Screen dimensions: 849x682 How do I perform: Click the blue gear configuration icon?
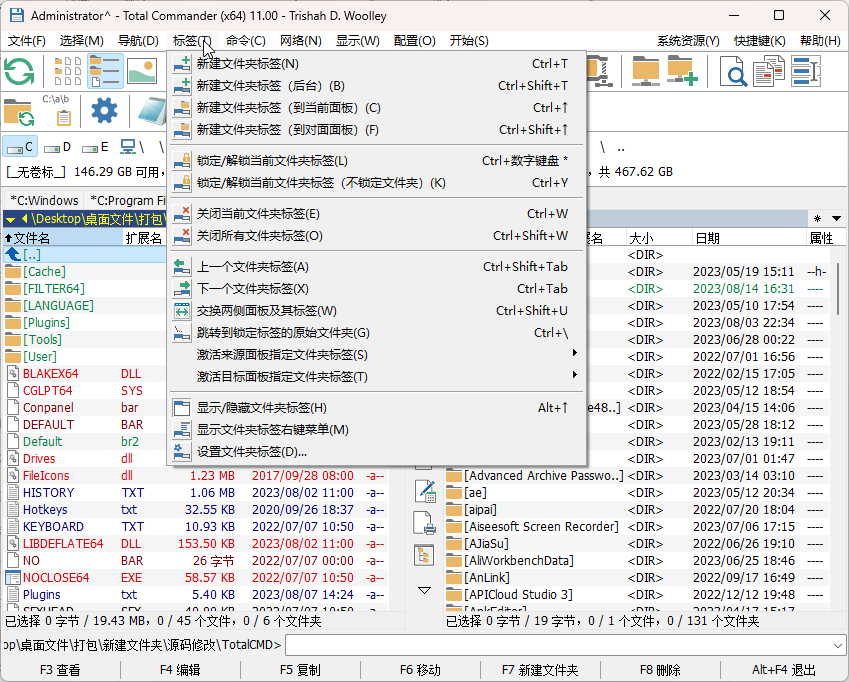[x=104, y=110]
